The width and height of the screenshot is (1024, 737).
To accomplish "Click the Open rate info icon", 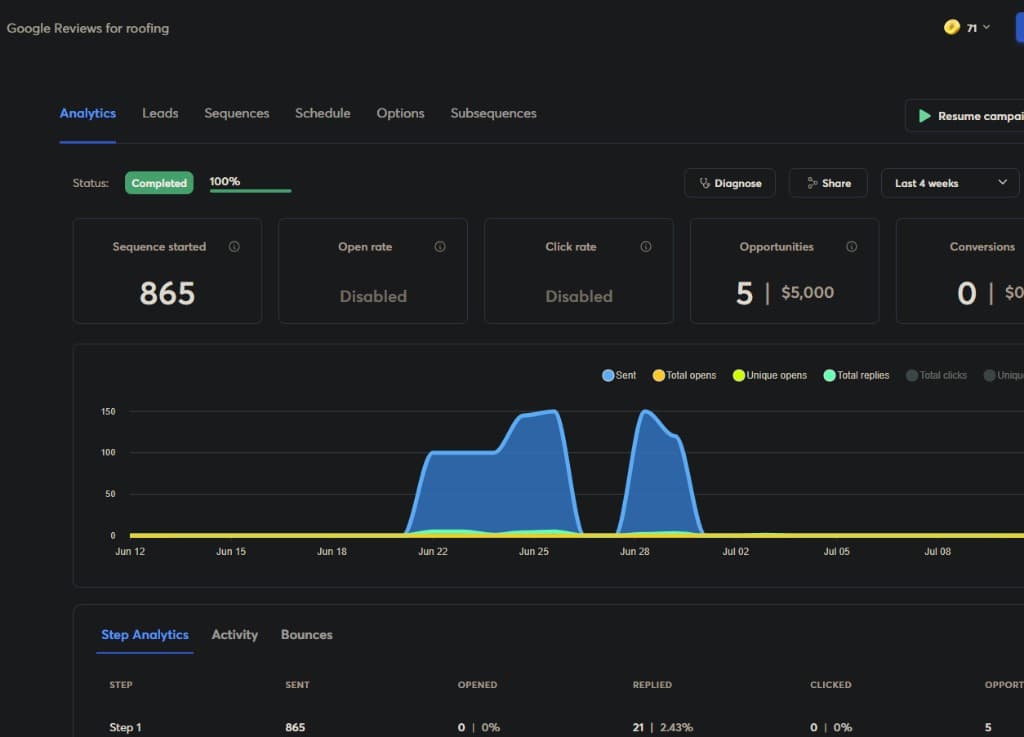I will click(440, 247).
